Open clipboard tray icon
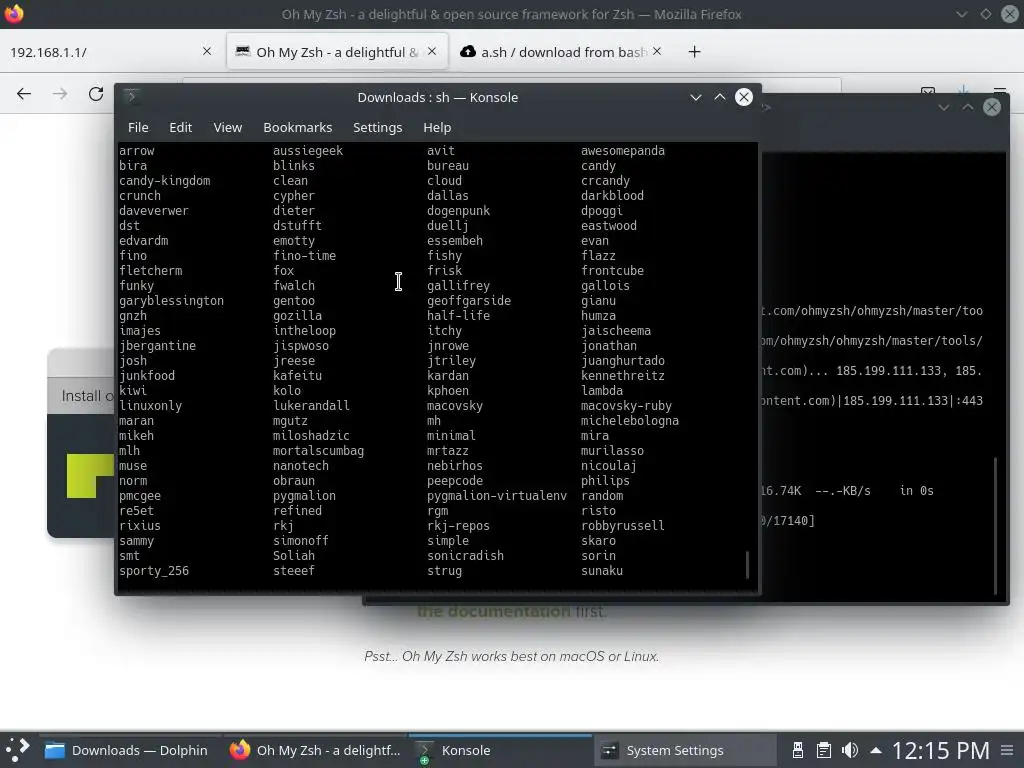The image size is (1024, 768). coord(824,750)
